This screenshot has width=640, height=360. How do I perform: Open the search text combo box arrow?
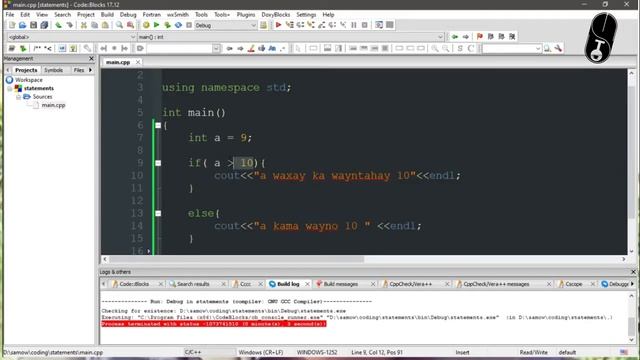point(216,49)
